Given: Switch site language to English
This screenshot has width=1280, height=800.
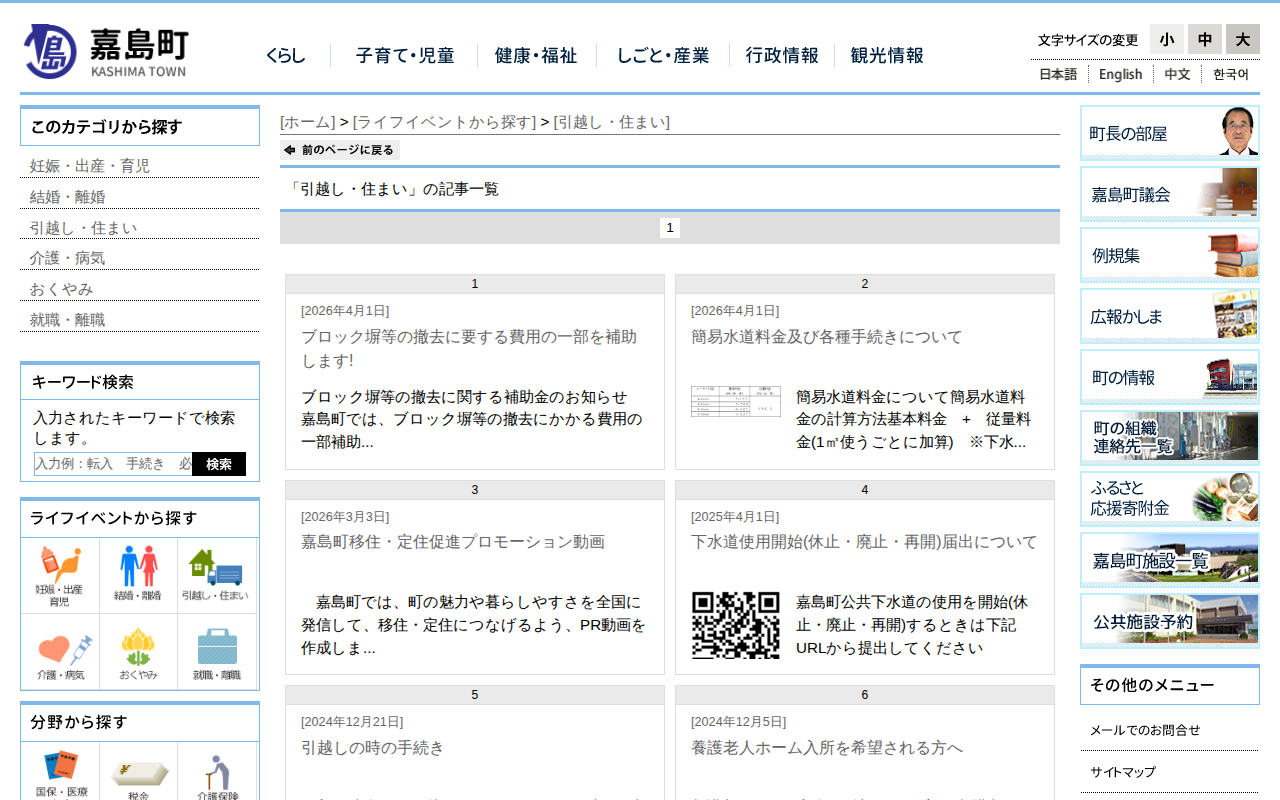Looking at the screenshot, I should (x=1120, y=74).
